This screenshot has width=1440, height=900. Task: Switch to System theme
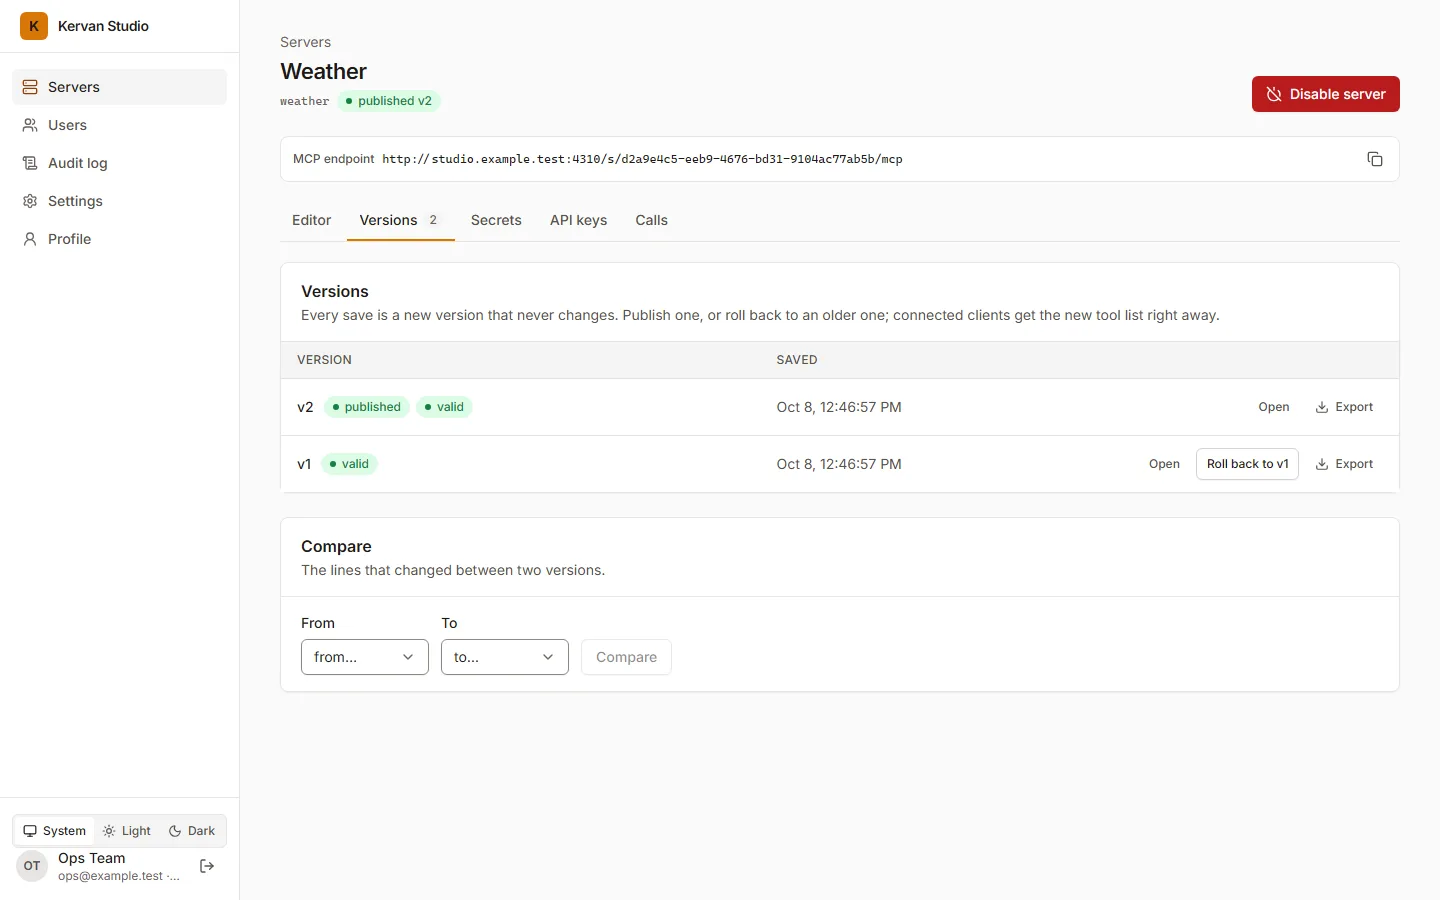click(55, 831)
